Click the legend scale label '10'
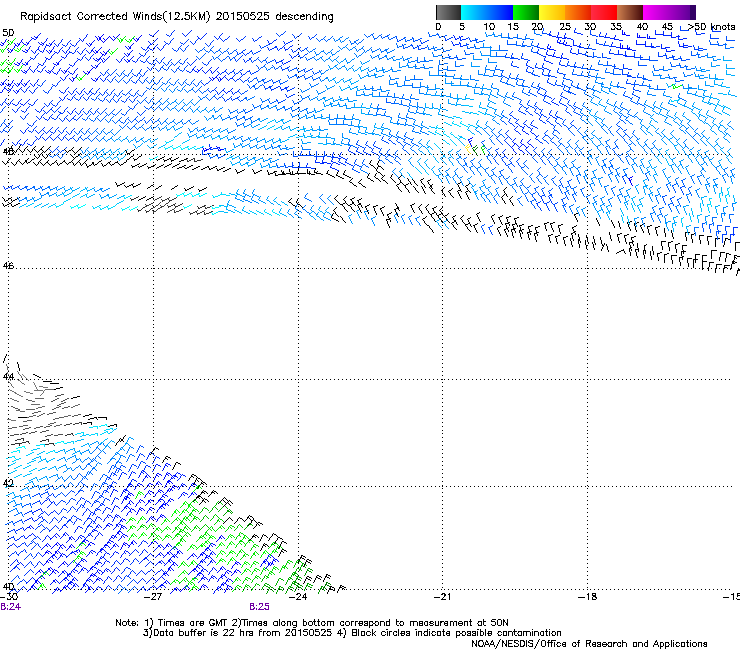This screenshot has width=740, height=650. point(489,27)
